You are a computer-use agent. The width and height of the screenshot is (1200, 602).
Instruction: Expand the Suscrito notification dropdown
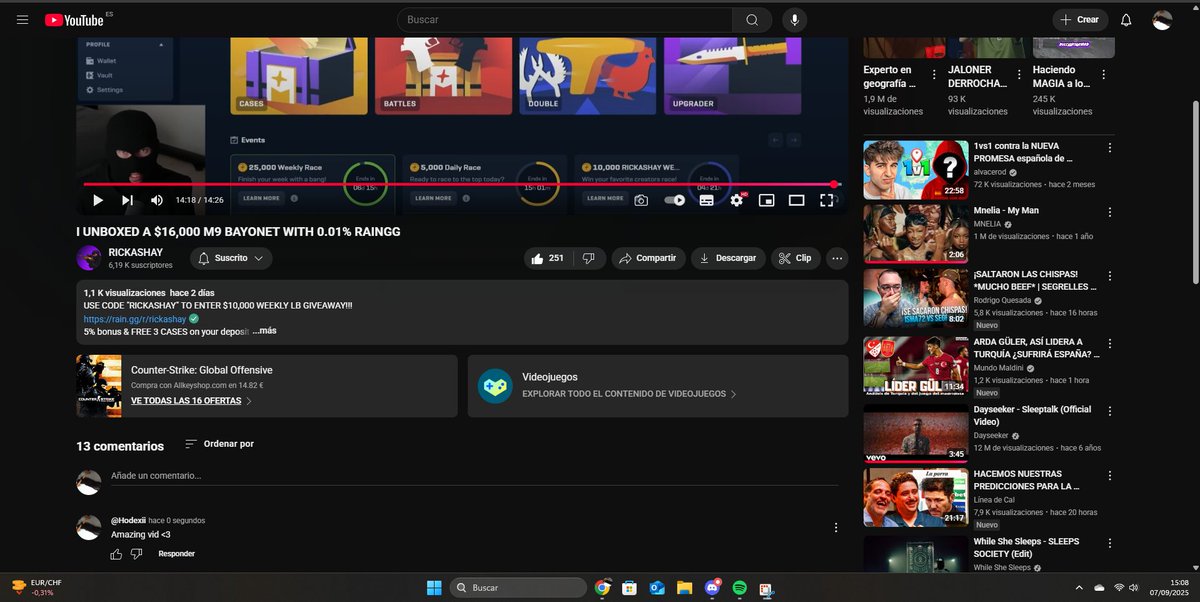click(231, 258)
